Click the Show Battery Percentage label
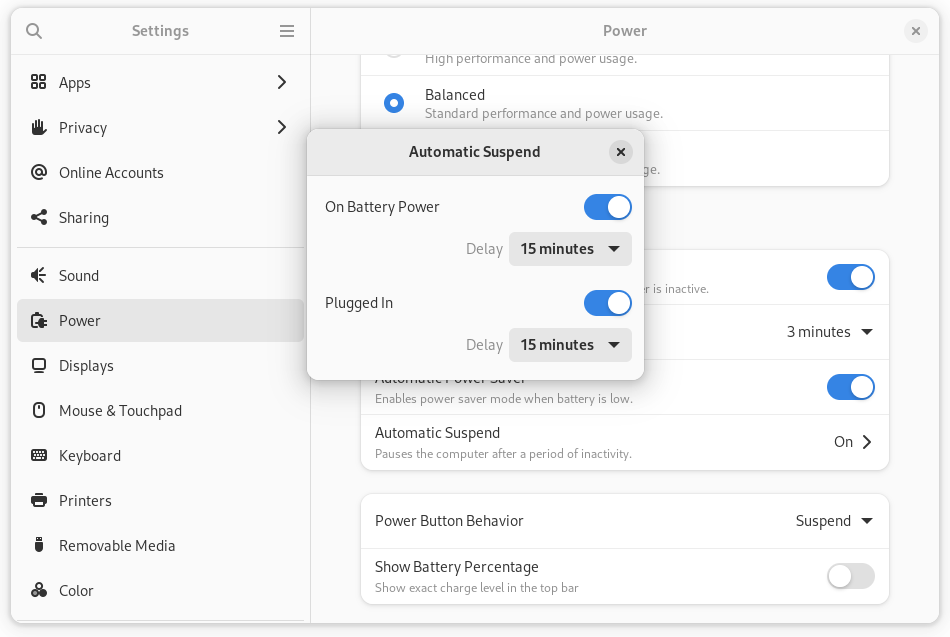This screenshot has width=950, height=637. coord(456,567)
